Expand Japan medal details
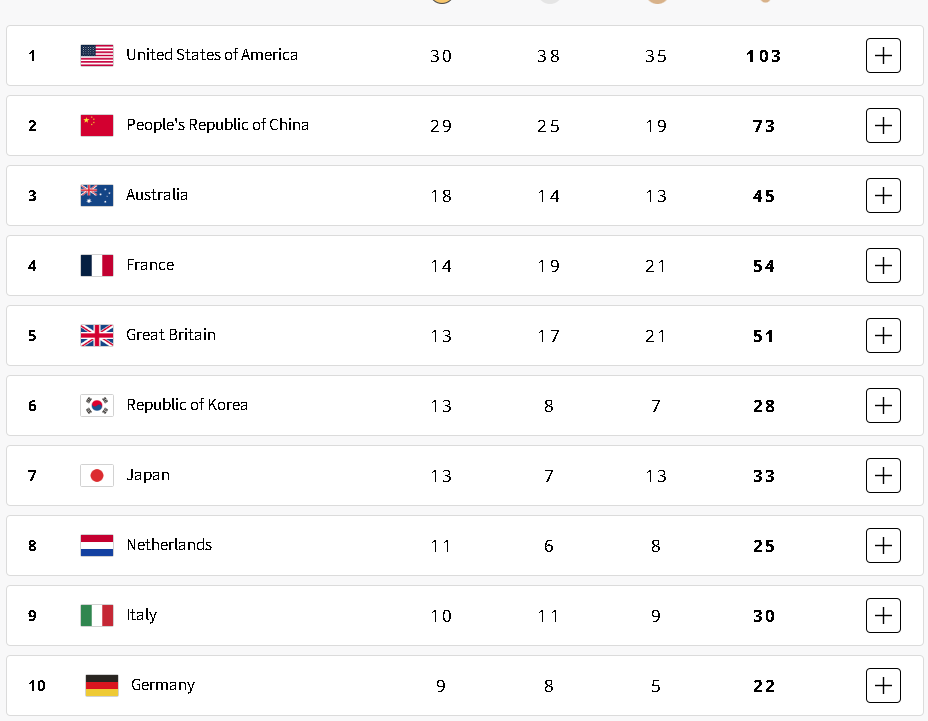 883,475
